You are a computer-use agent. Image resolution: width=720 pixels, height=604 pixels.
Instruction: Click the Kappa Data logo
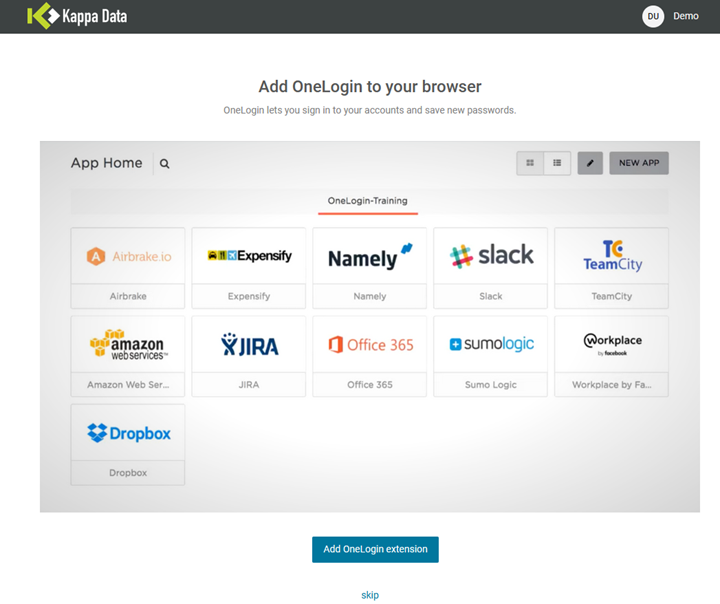pyautogui.click(x=77, y=16)
